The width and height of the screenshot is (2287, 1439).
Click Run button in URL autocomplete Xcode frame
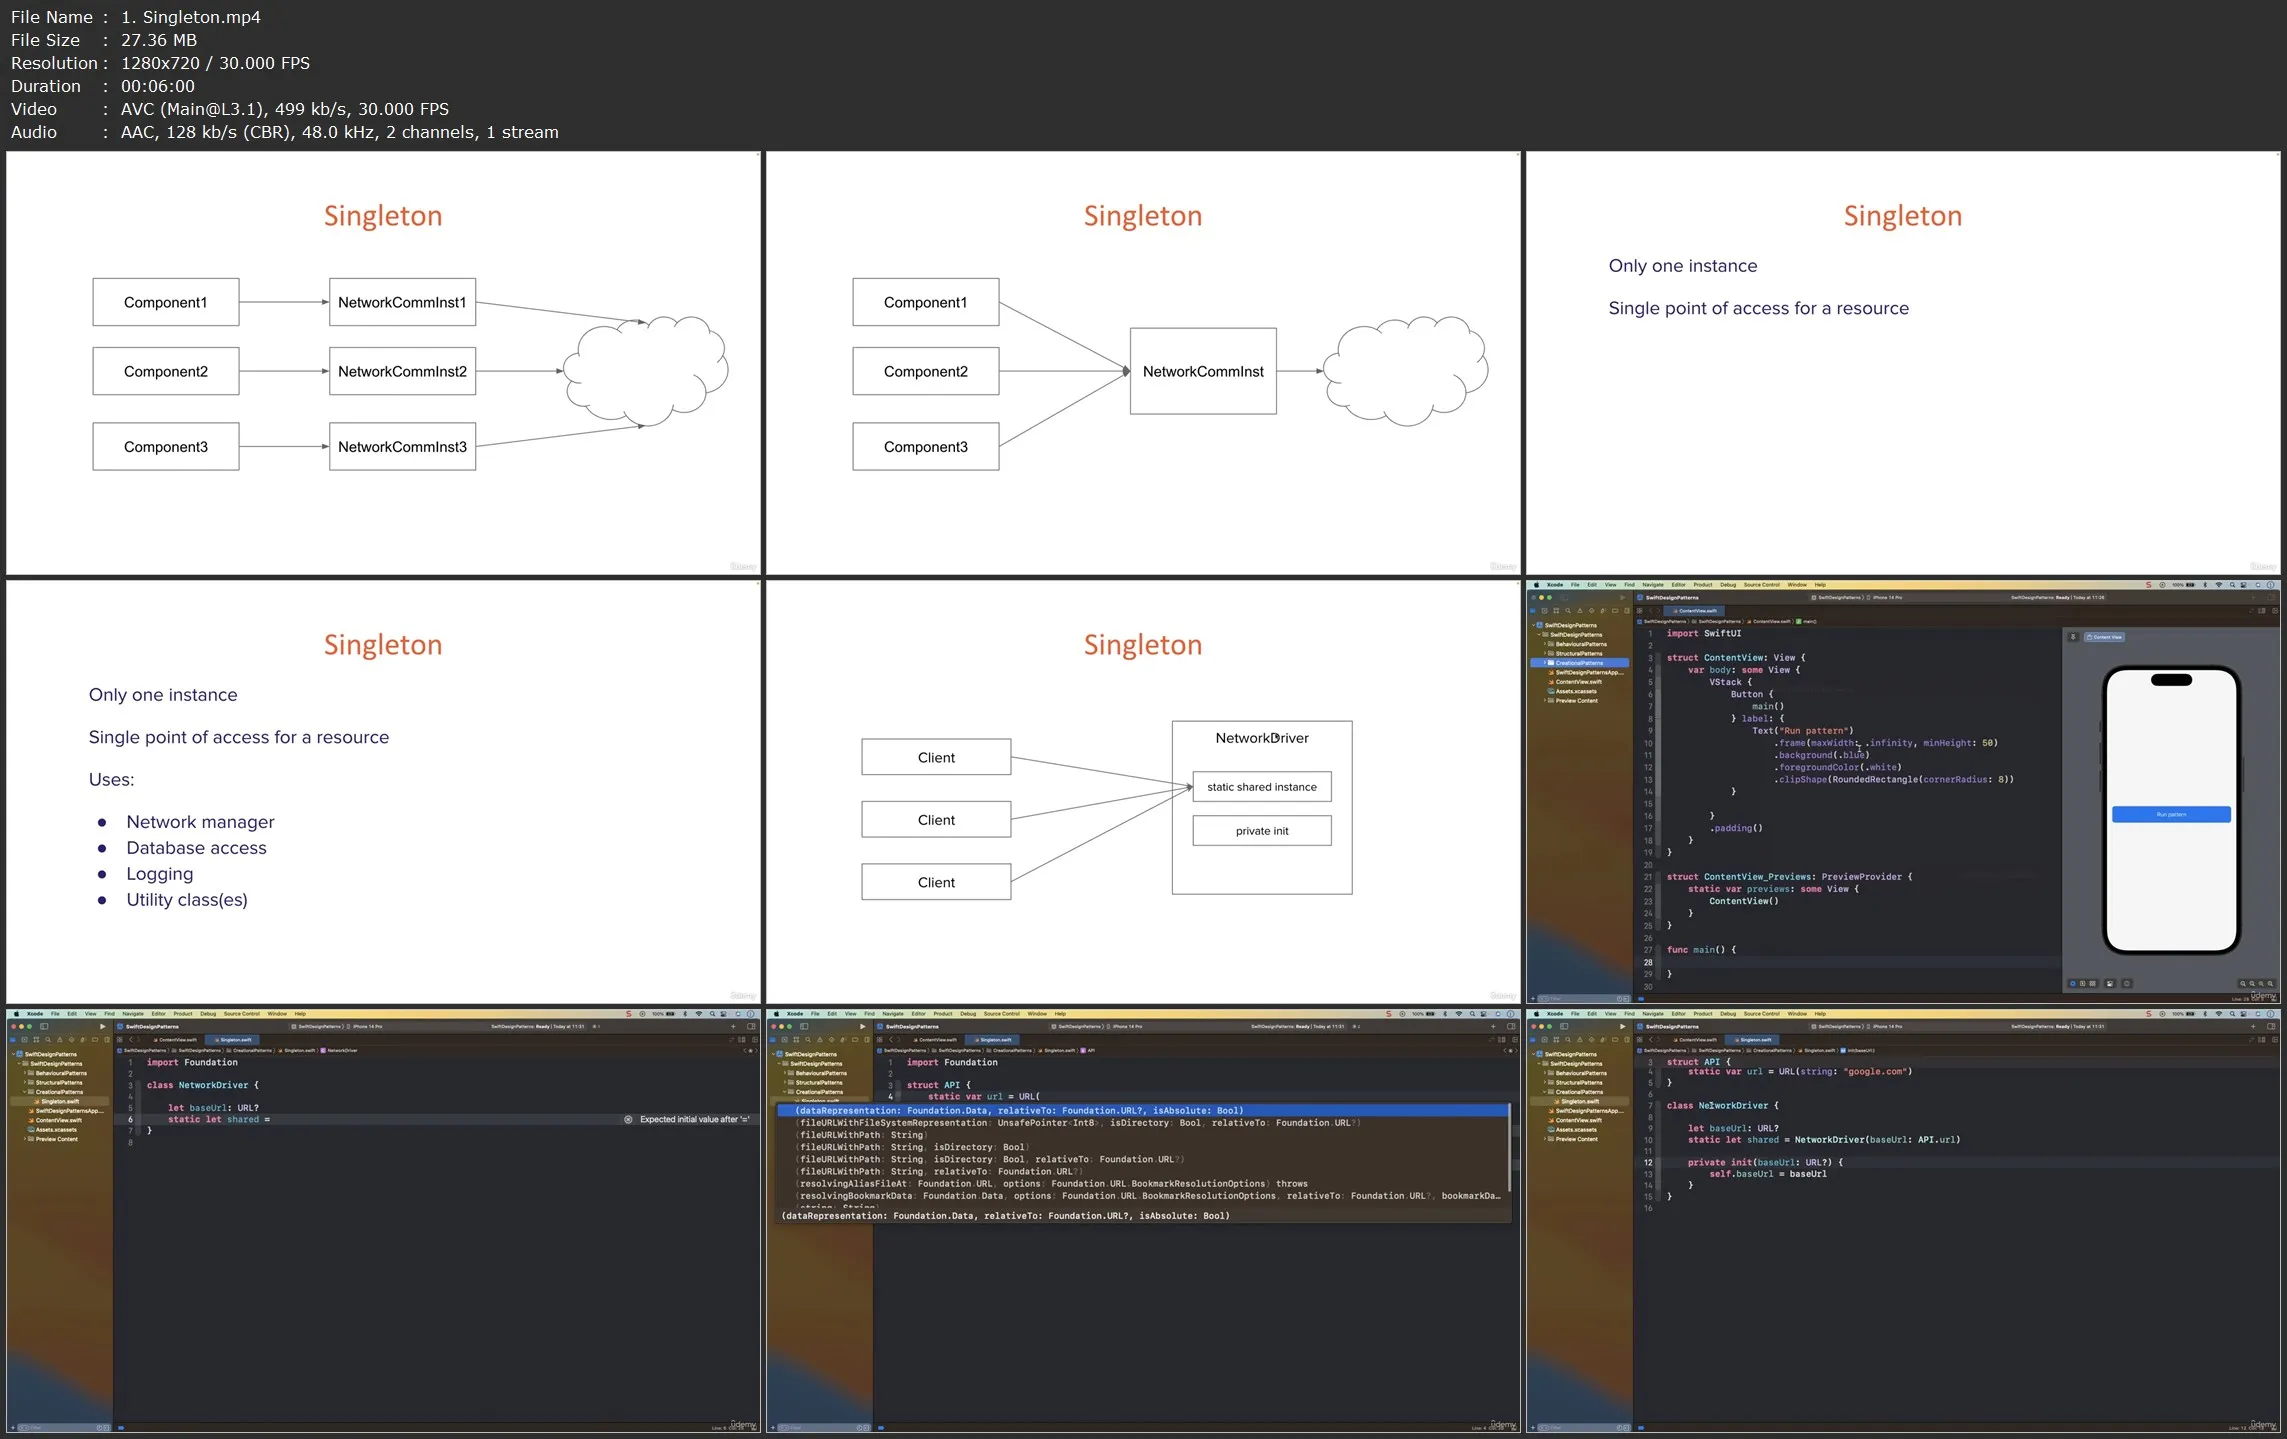862,1026
